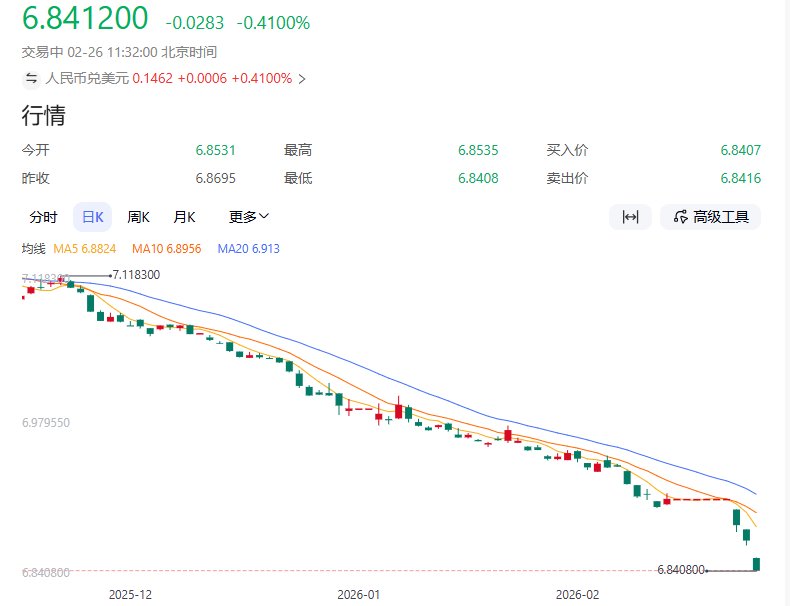Switch to the 周K weekly chart
790x606 pixels.
click(x=138, y=217)
